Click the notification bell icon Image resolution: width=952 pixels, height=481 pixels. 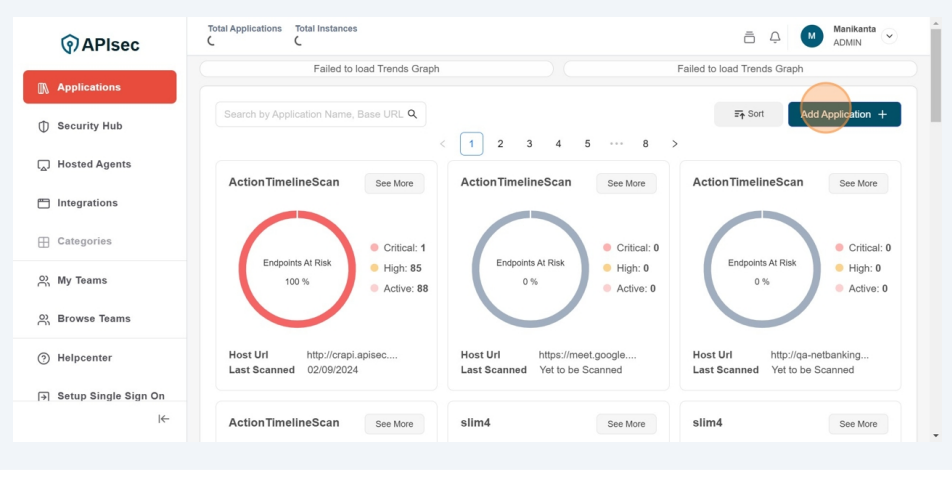pyautogui.click(x=775, y=37)
